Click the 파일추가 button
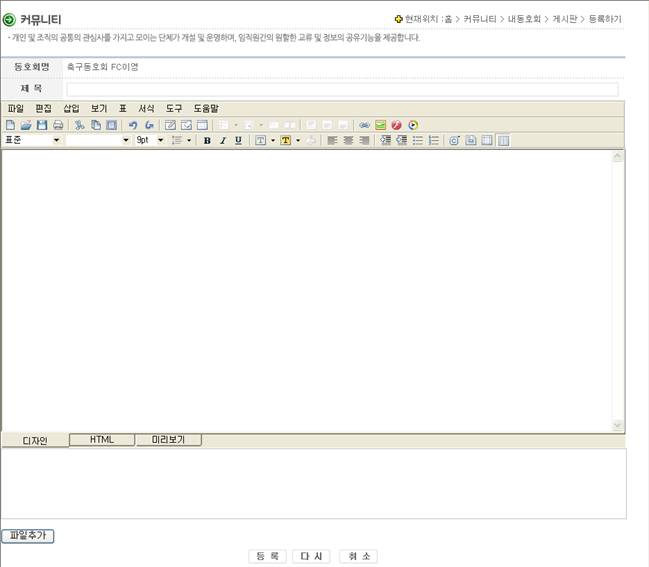 27,536
